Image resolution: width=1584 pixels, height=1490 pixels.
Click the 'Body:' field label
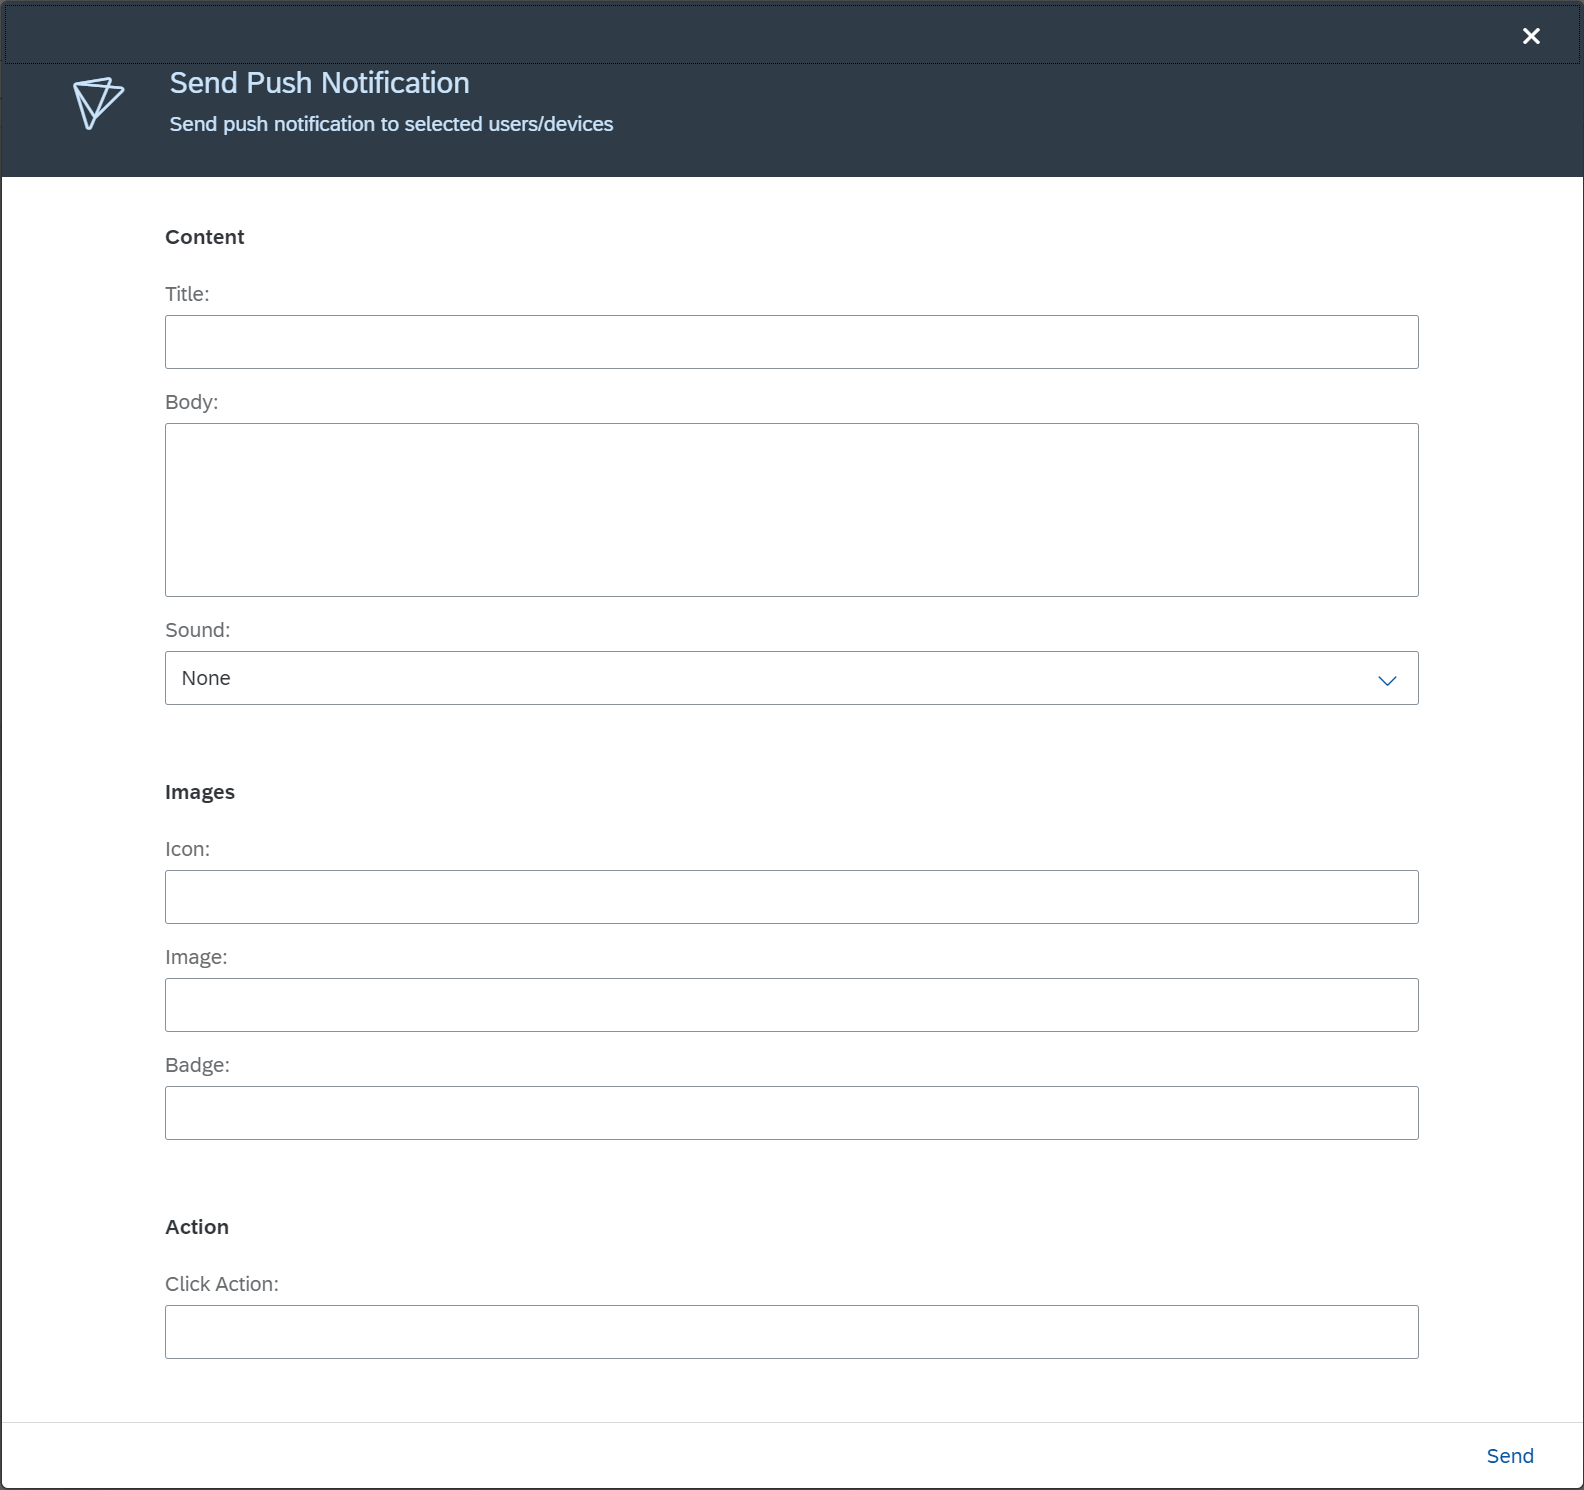pyautogui.click(x=192, y=402)
